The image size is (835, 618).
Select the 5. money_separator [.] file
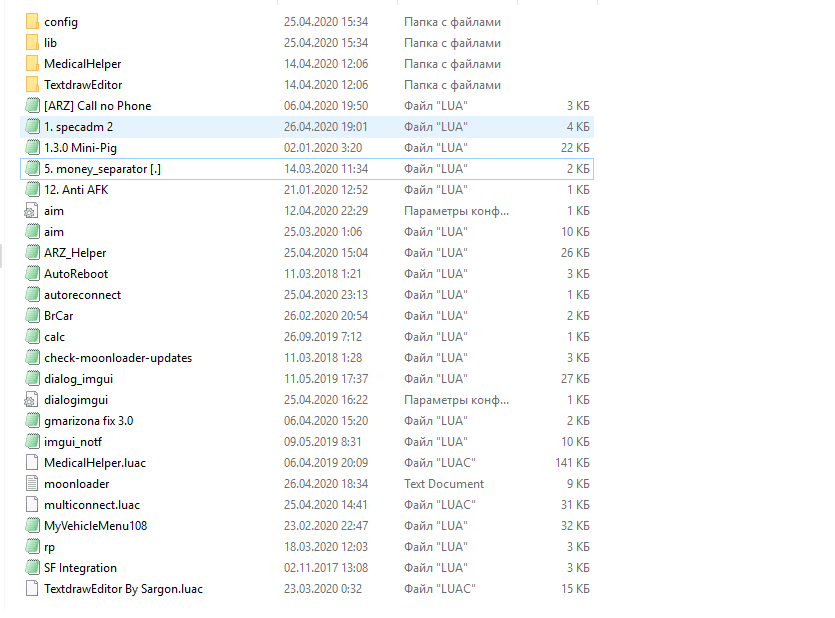pos(102,169)
